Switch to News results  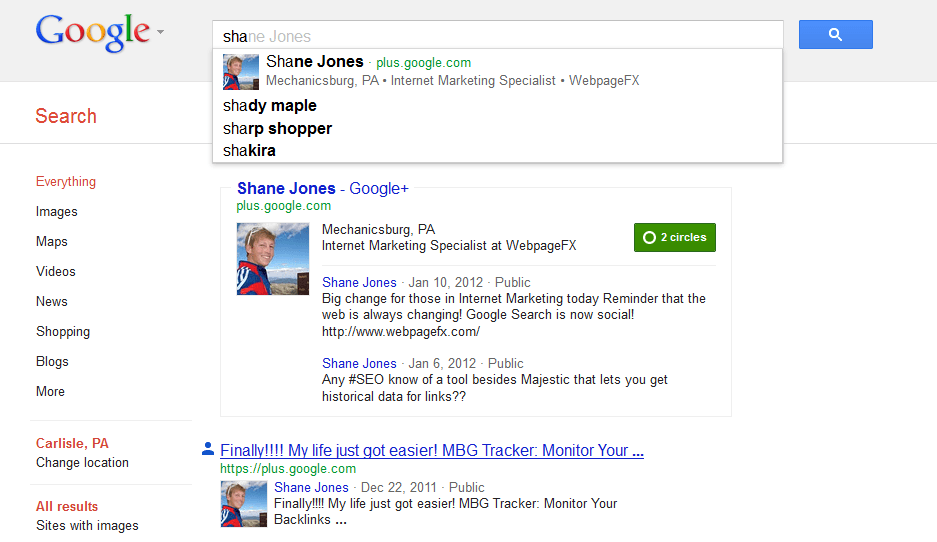[x=52, y=302]
